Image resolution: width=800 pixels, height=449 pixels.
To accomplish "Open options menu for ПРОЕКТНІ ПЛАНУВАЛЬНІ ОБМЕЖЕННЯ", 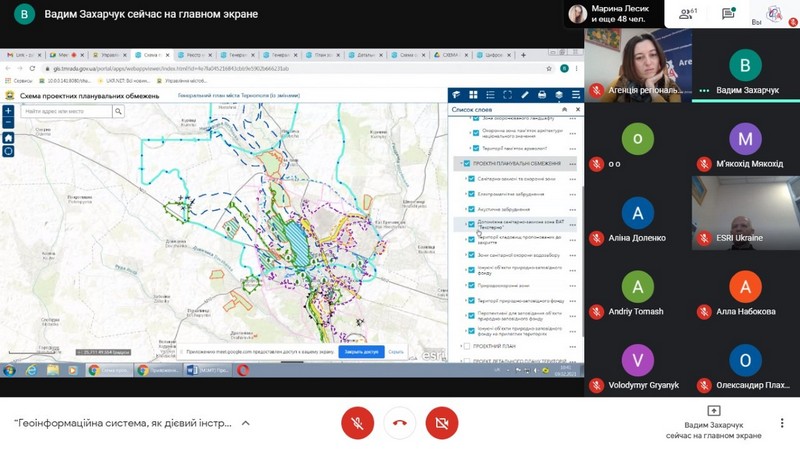I will coord(572,164).
